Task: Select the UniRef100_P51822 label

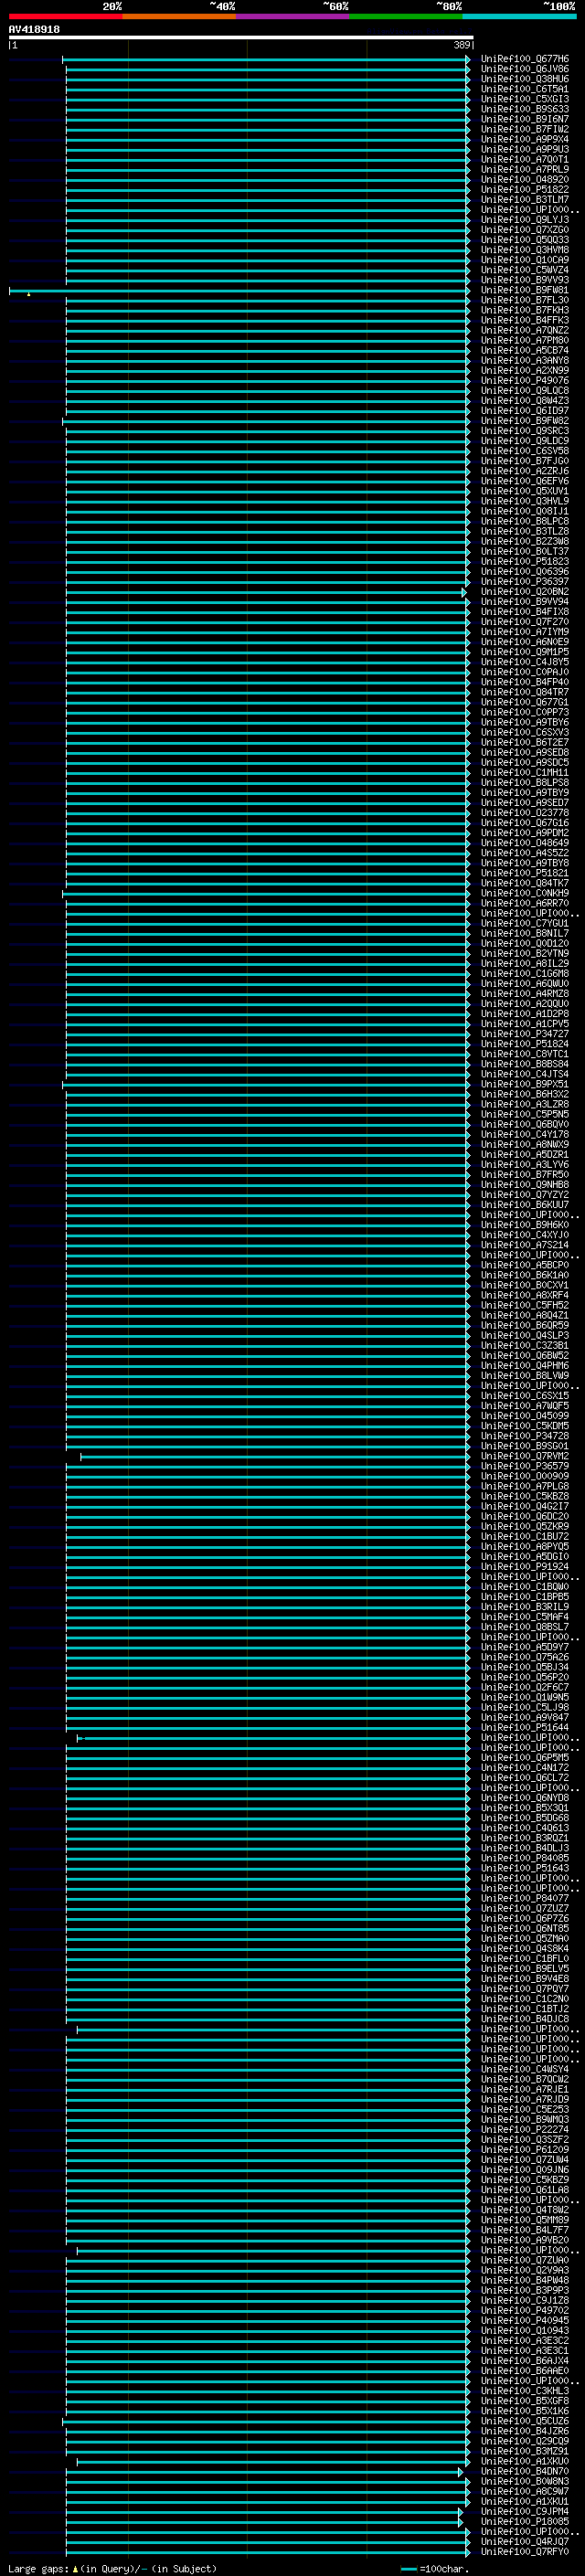Action: 525,189
